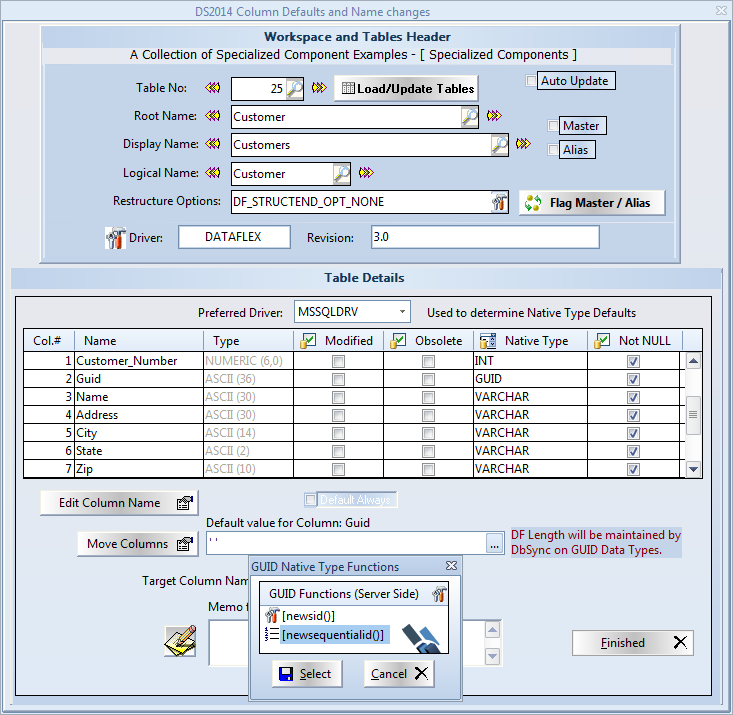Choose the [newsequentialid()] function entry
Viewport: 733px width, 715px height.
333,634
